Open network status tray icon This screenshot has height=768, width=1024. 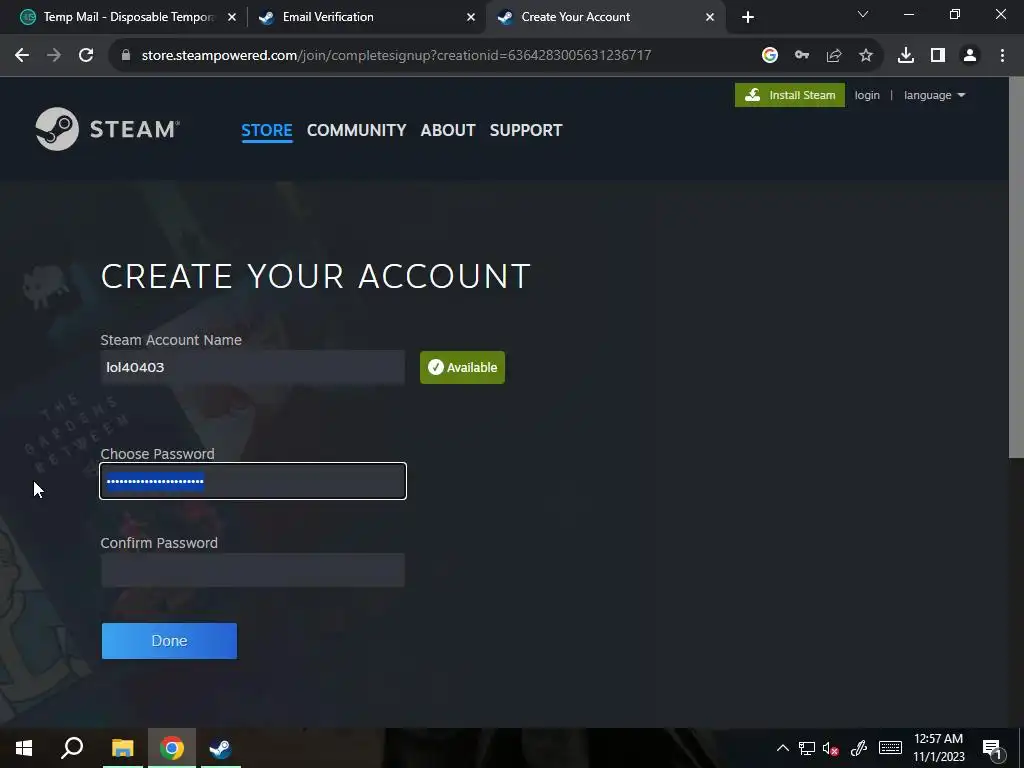(x=807, y=748)
